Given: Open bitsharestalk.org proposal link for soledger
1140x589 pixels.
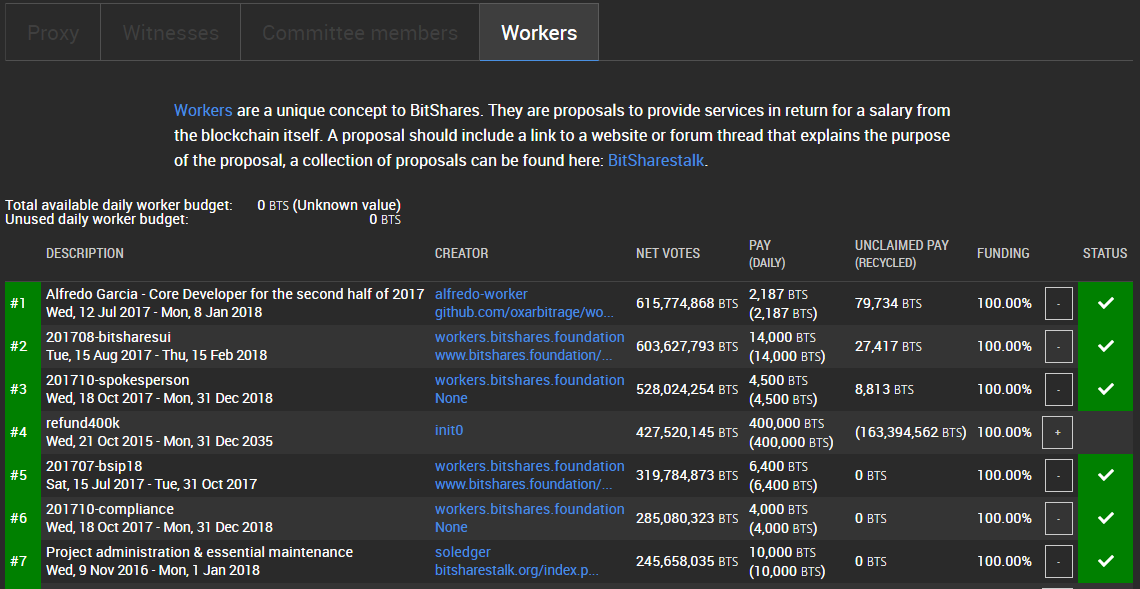Looking at the screenshot, I should pyautogui.click(x=516, y=571).
